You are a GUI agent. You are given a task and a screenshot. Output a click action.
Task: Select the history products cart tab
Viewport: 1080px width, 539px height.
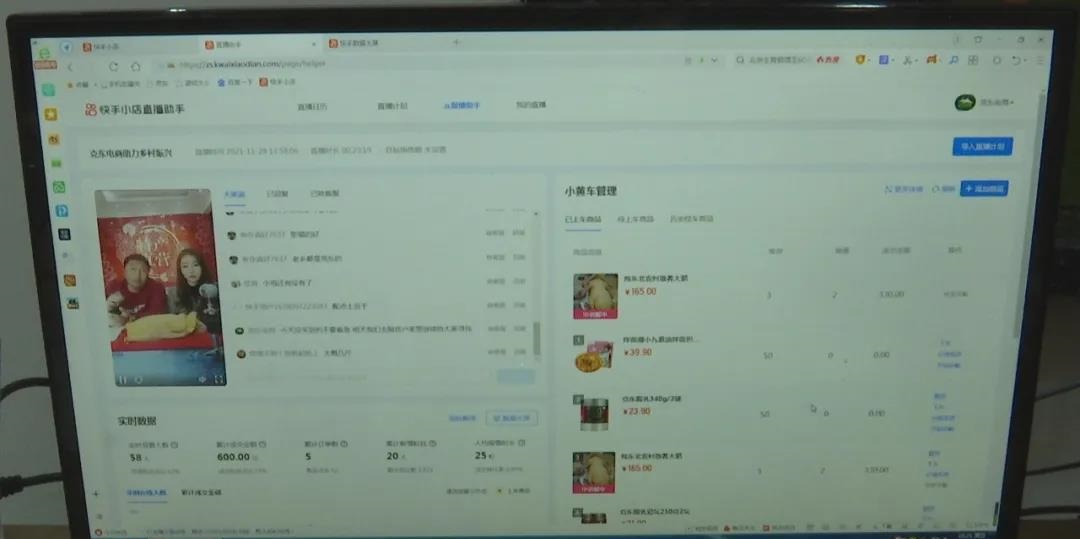[692, 219]
